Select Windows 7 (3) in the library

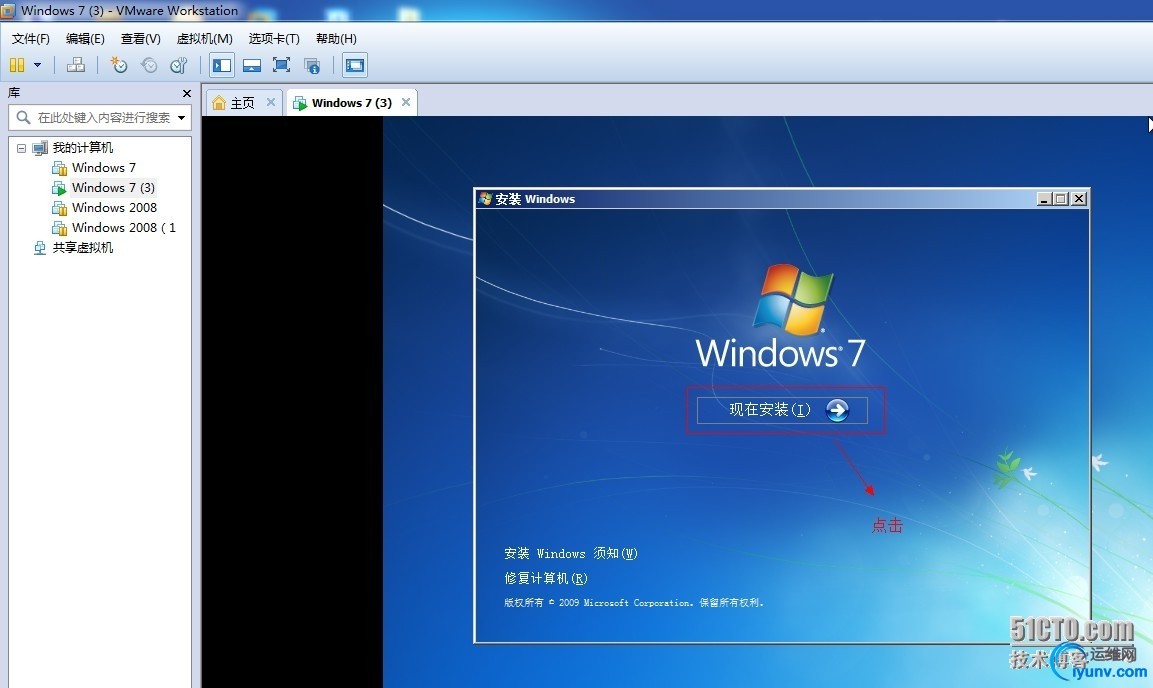pyautogui.click(x=113, y=187)
